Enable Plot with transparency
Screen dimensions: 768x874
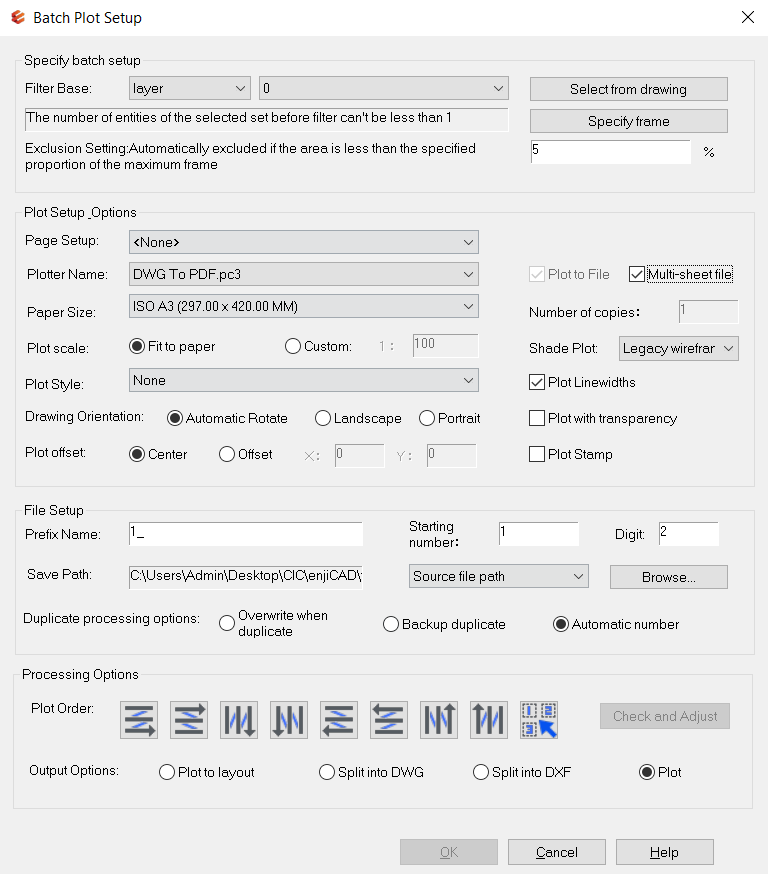click(537, 418)
